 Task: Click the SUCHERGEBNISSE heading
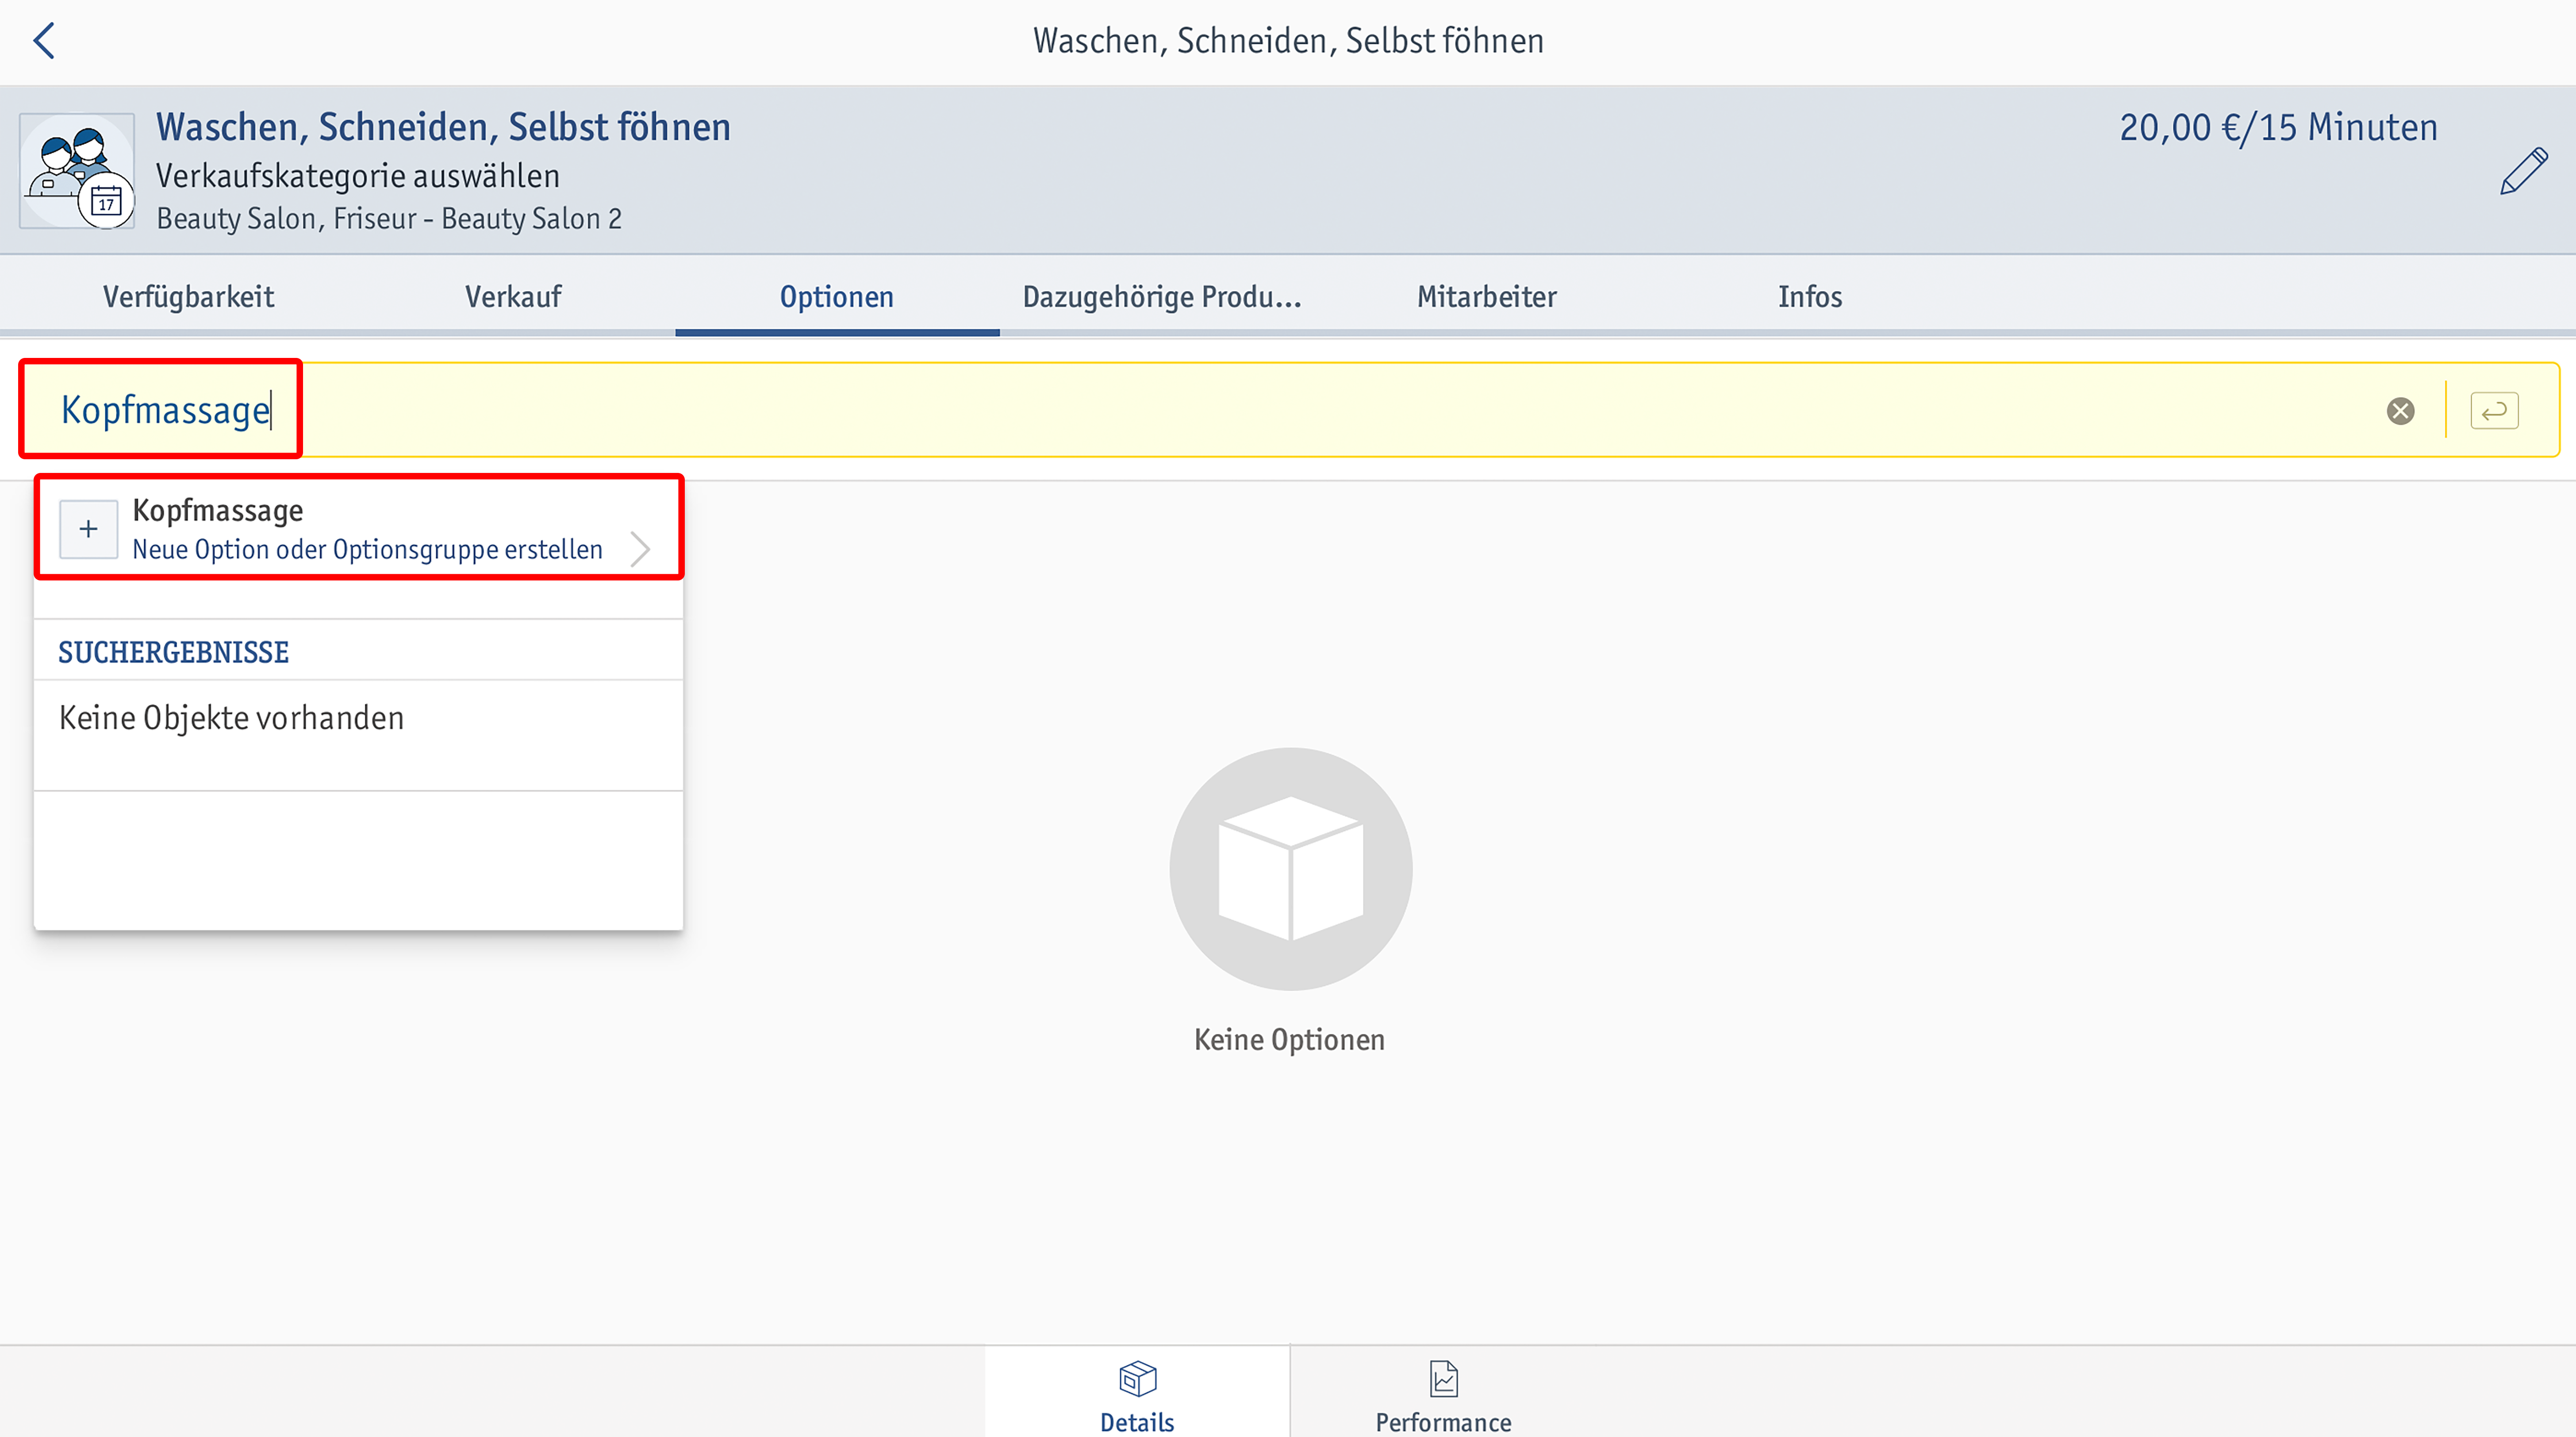pos(173,652)
